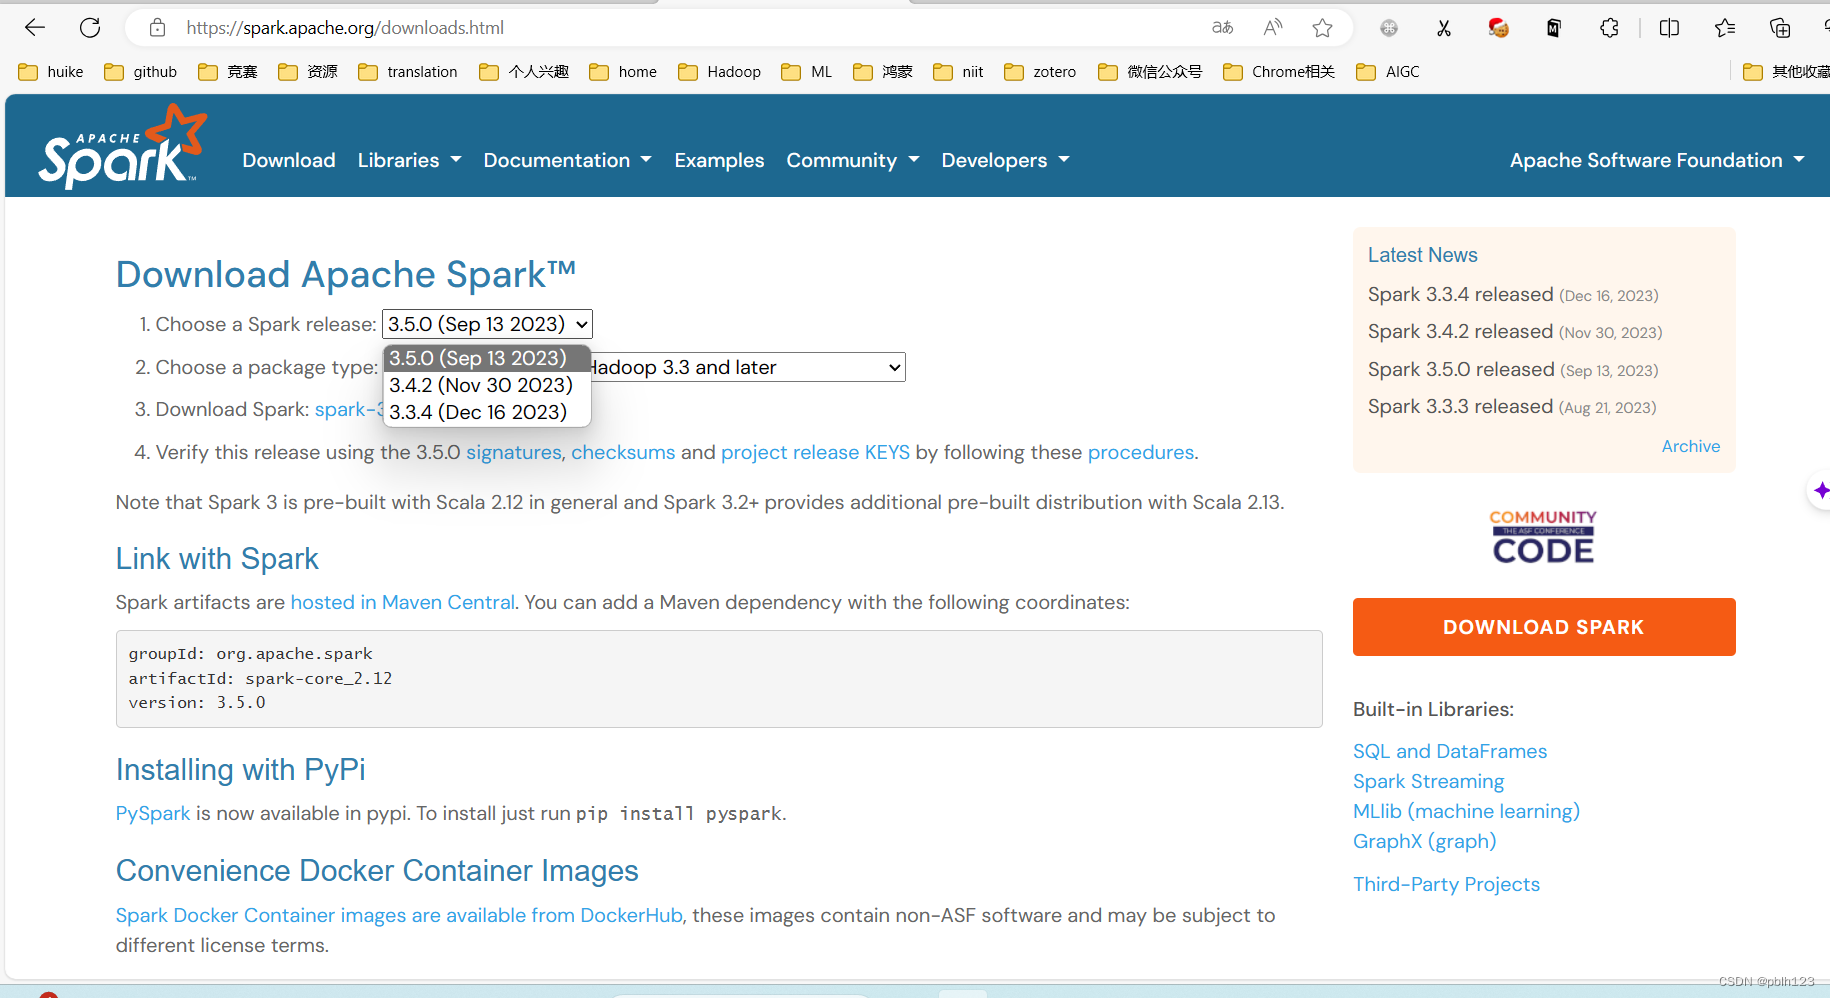The width and height of the screenshot is (1830, 998).
Task: Open the translate page icon in address bar
Action: coord(1222,28)
